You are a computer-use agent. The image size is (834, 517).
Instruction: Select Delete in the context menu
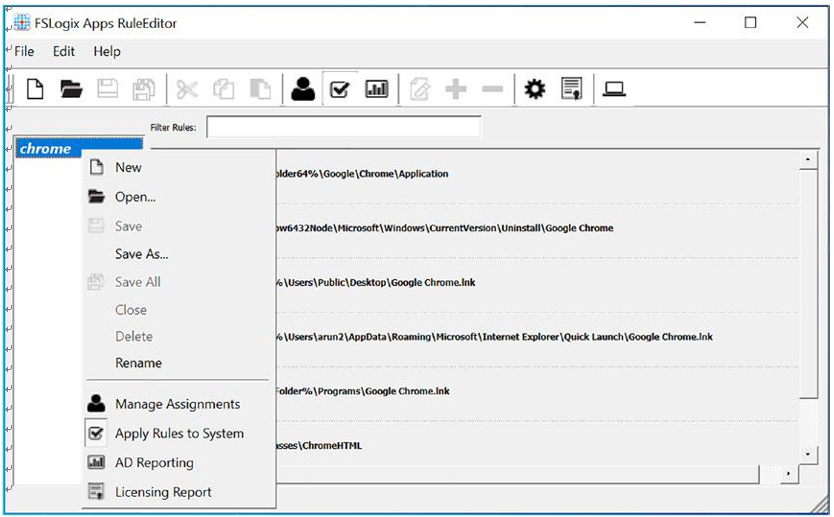(179, 336)
